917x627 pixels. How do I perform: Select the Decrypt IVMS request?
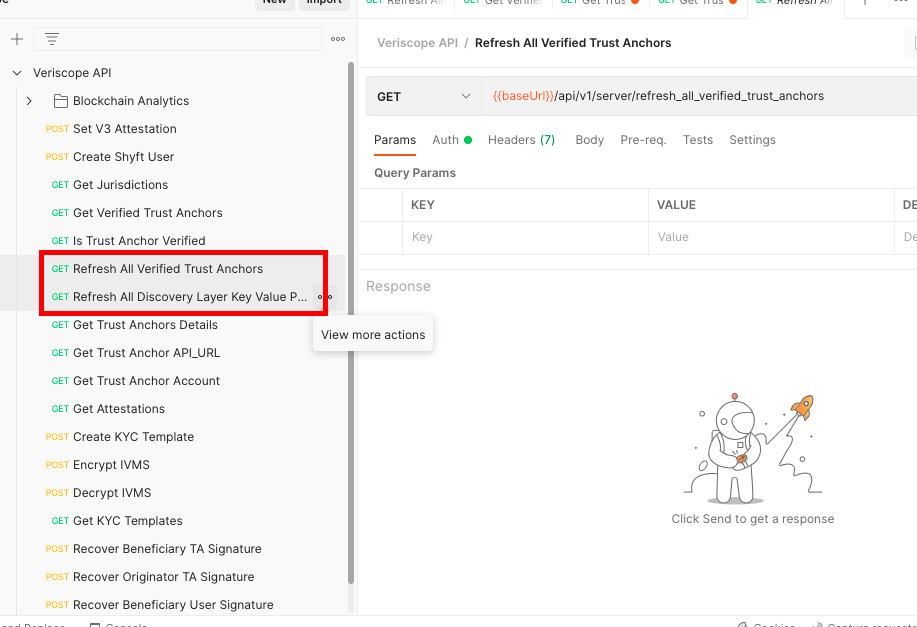coord(112,494)
